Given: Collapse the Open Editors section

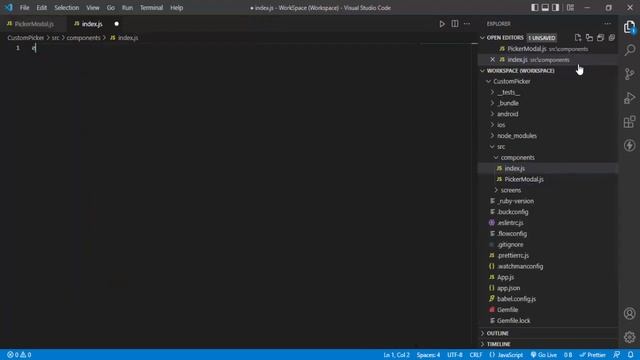Looking at the screenshot, I should [x=482, y=38].
